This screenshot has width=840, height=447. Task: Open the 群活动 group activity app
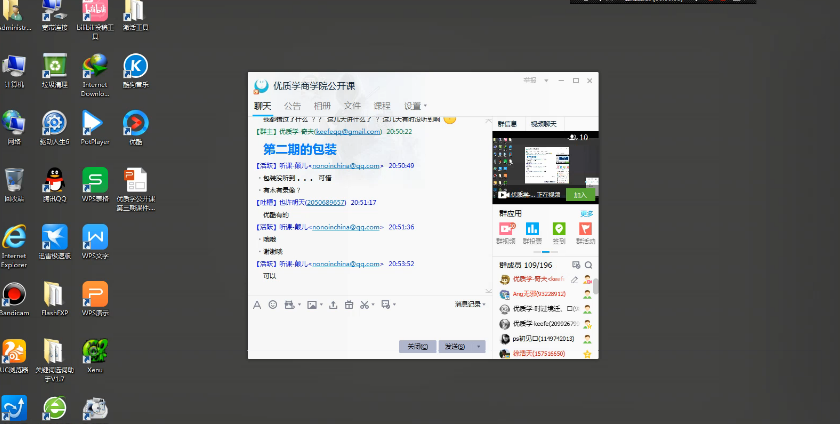(x=586, y=233)
